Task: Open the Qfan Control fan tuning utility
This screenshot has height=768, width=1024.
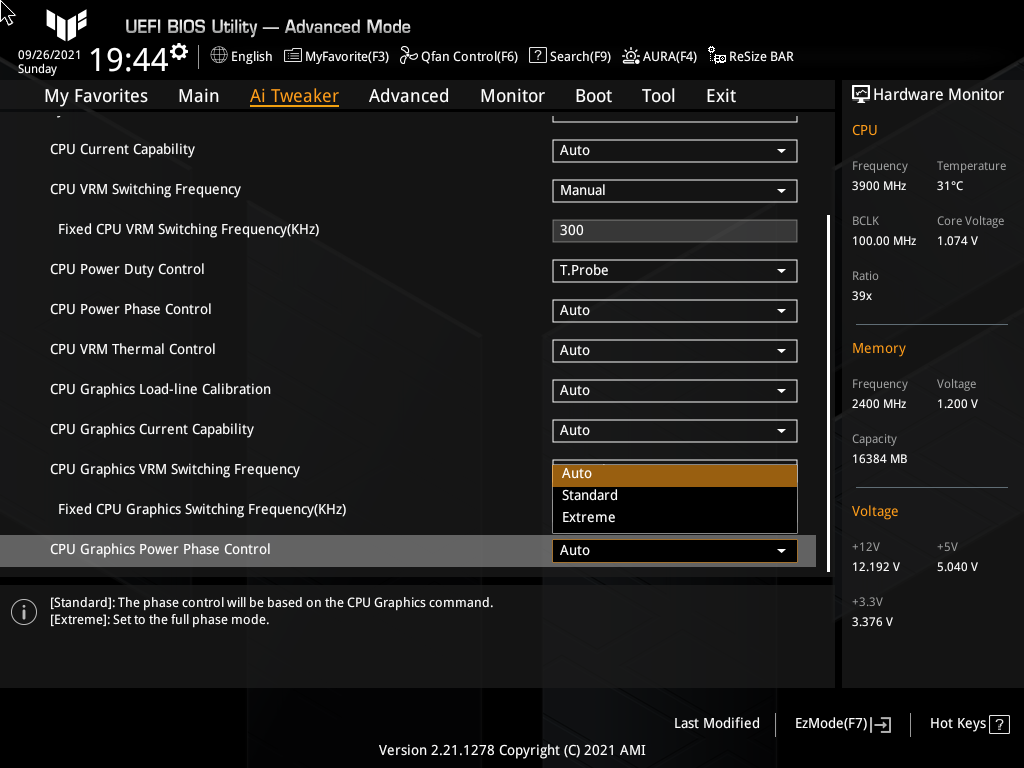Action: click(458, 56)
